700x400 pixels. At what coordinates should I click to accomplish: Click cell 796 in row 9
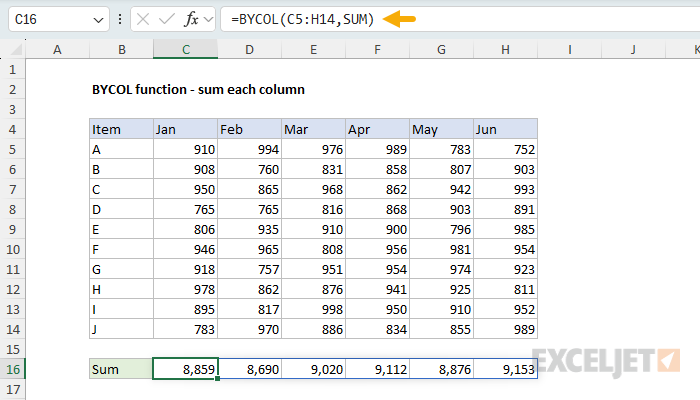coord(442,229)
